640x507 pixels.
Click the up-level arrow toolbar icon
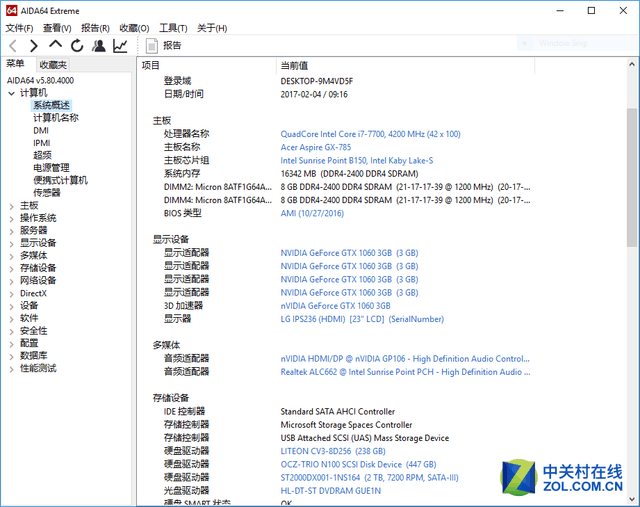coord(56,45)
